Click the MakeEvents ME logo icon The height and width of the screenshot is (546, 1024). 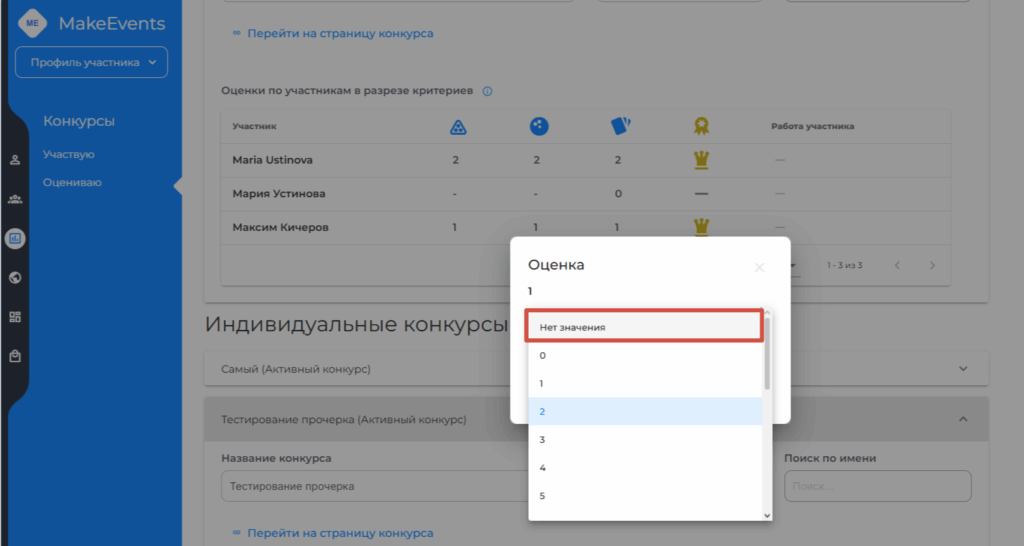[32, 24]
